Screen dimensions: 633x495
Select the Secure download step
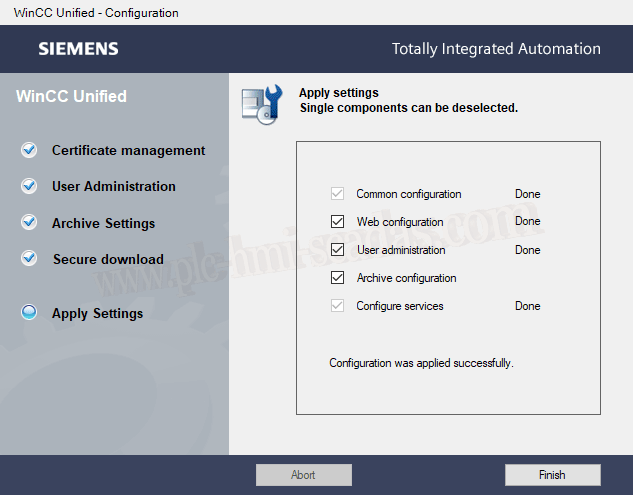108,260
